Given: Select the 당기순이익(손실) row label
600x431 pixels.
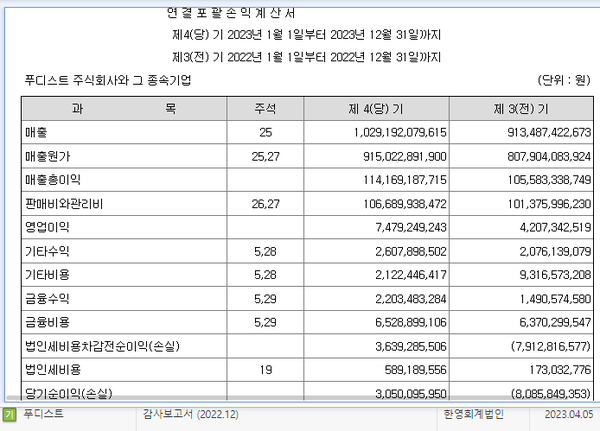Looking at the screenshot, I should [69, 393].
